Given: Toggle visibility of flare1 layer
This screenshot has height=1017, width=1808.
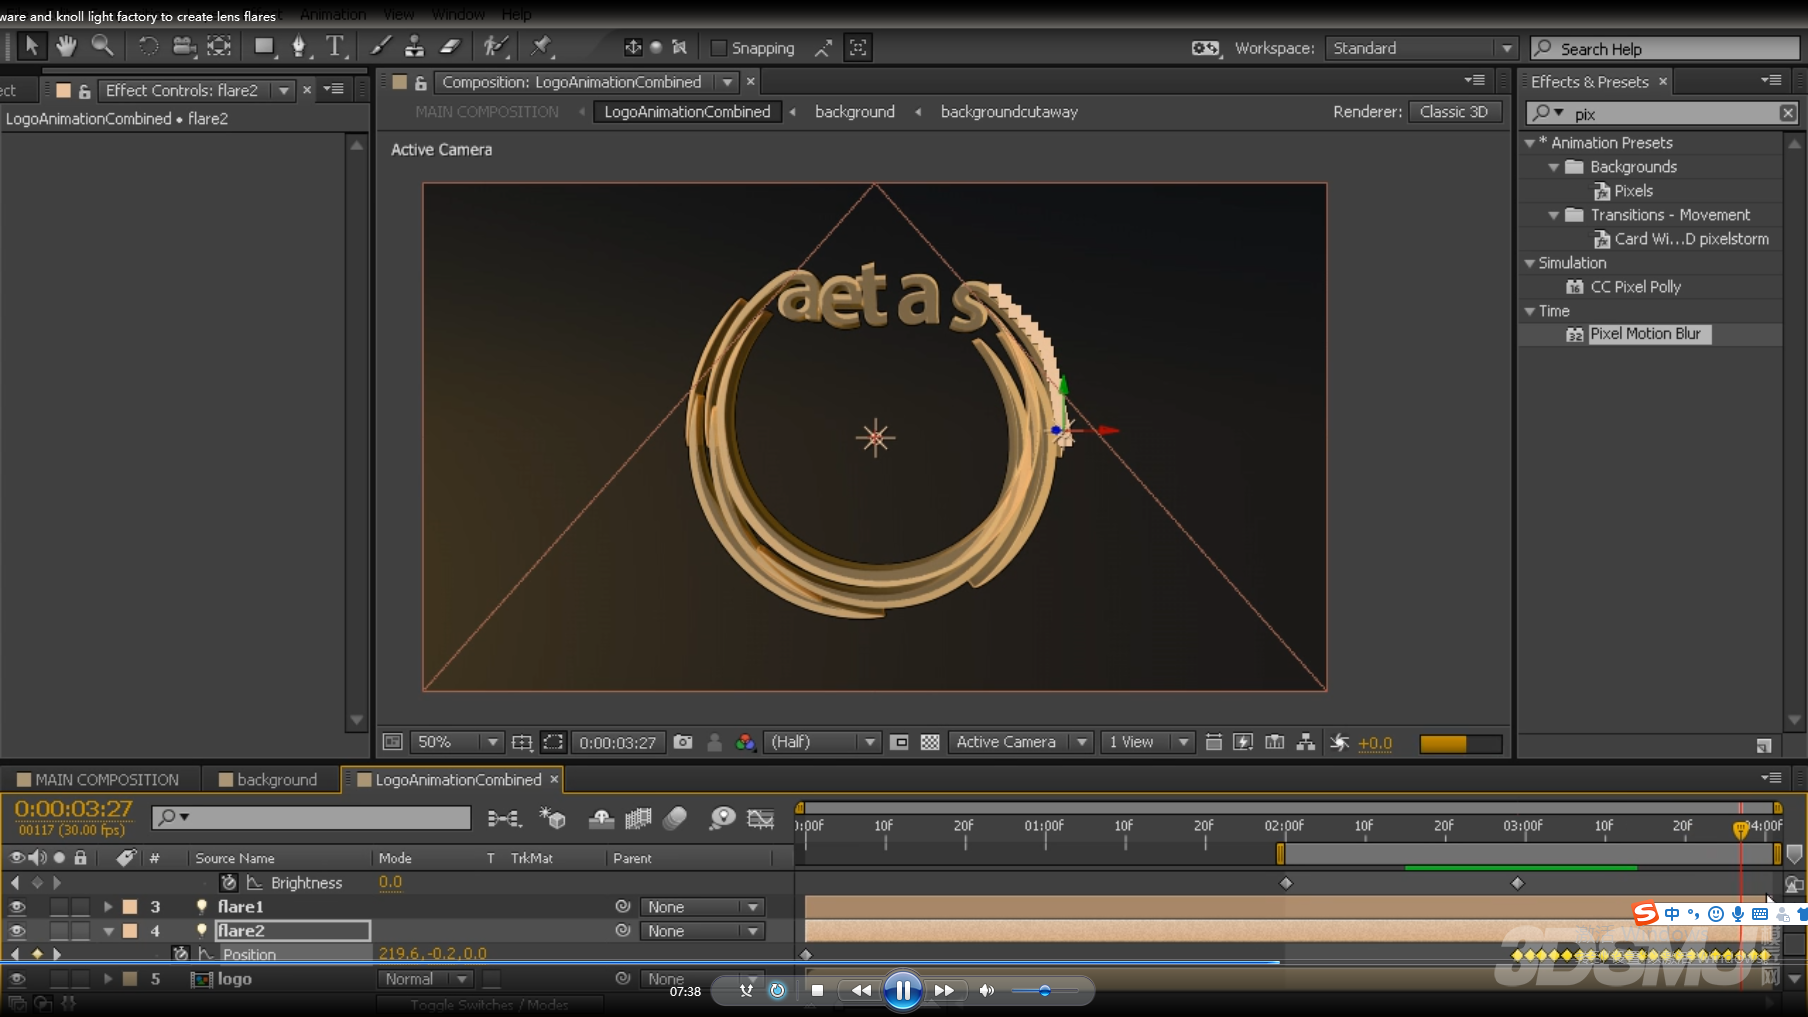Looking at the screenshot, I should click(x=17, y=907).
